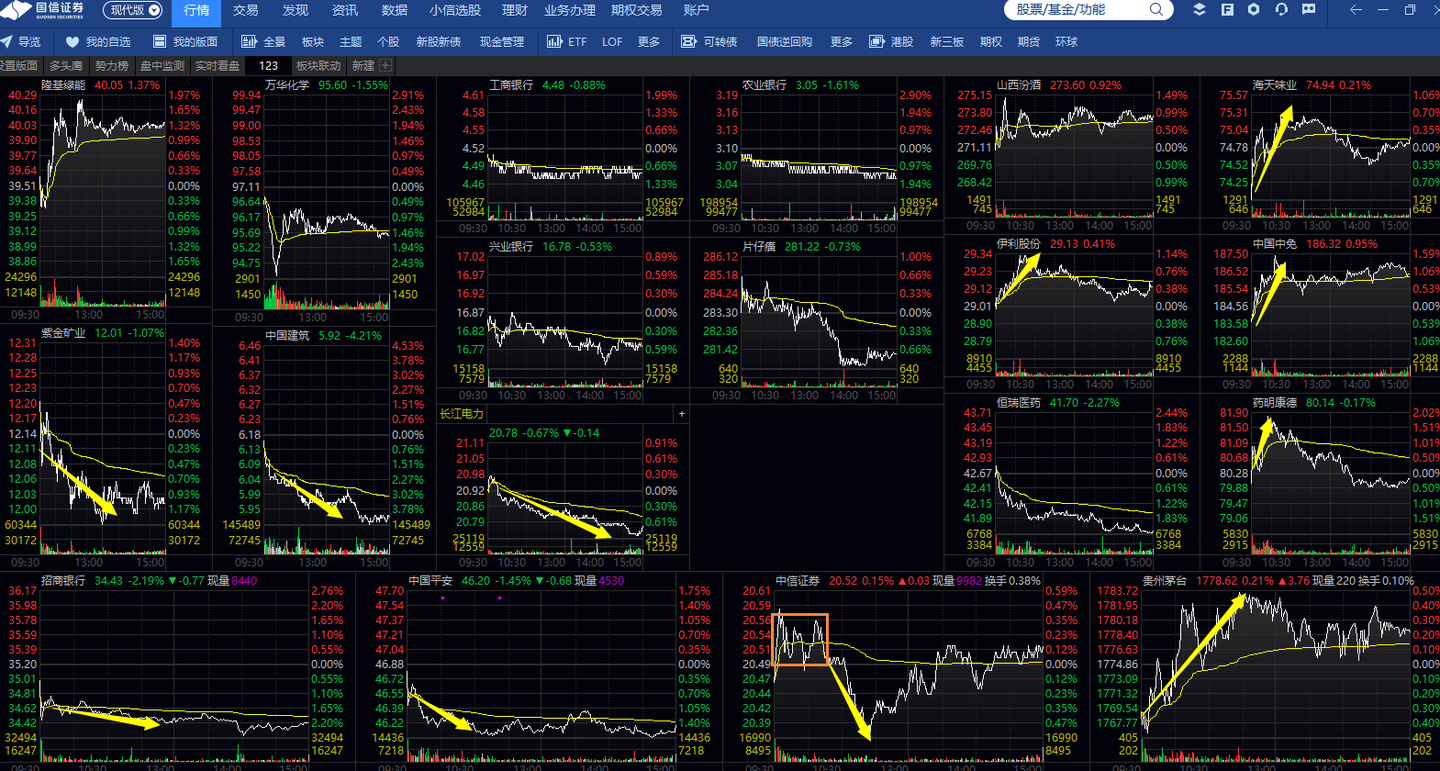
Task: Open the 期权交易 options trading menu
Action: click(x=637, y=10)
